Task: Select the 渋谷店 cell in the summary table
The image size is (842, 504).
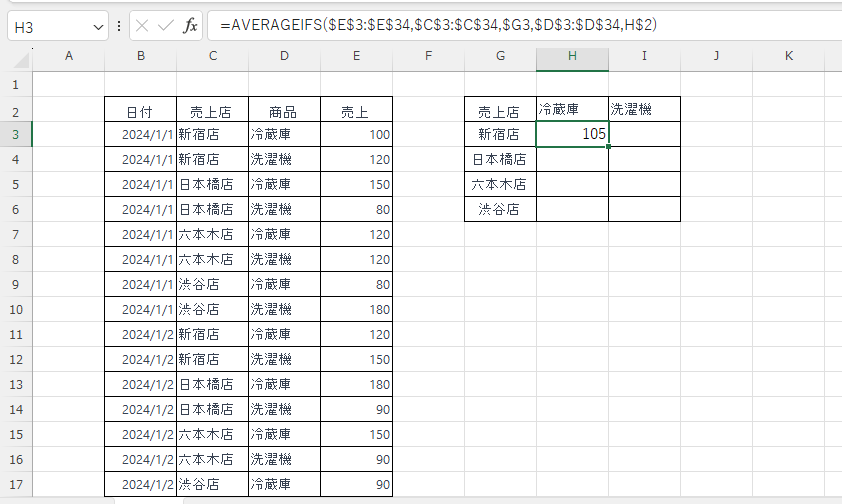Action: 500,209
